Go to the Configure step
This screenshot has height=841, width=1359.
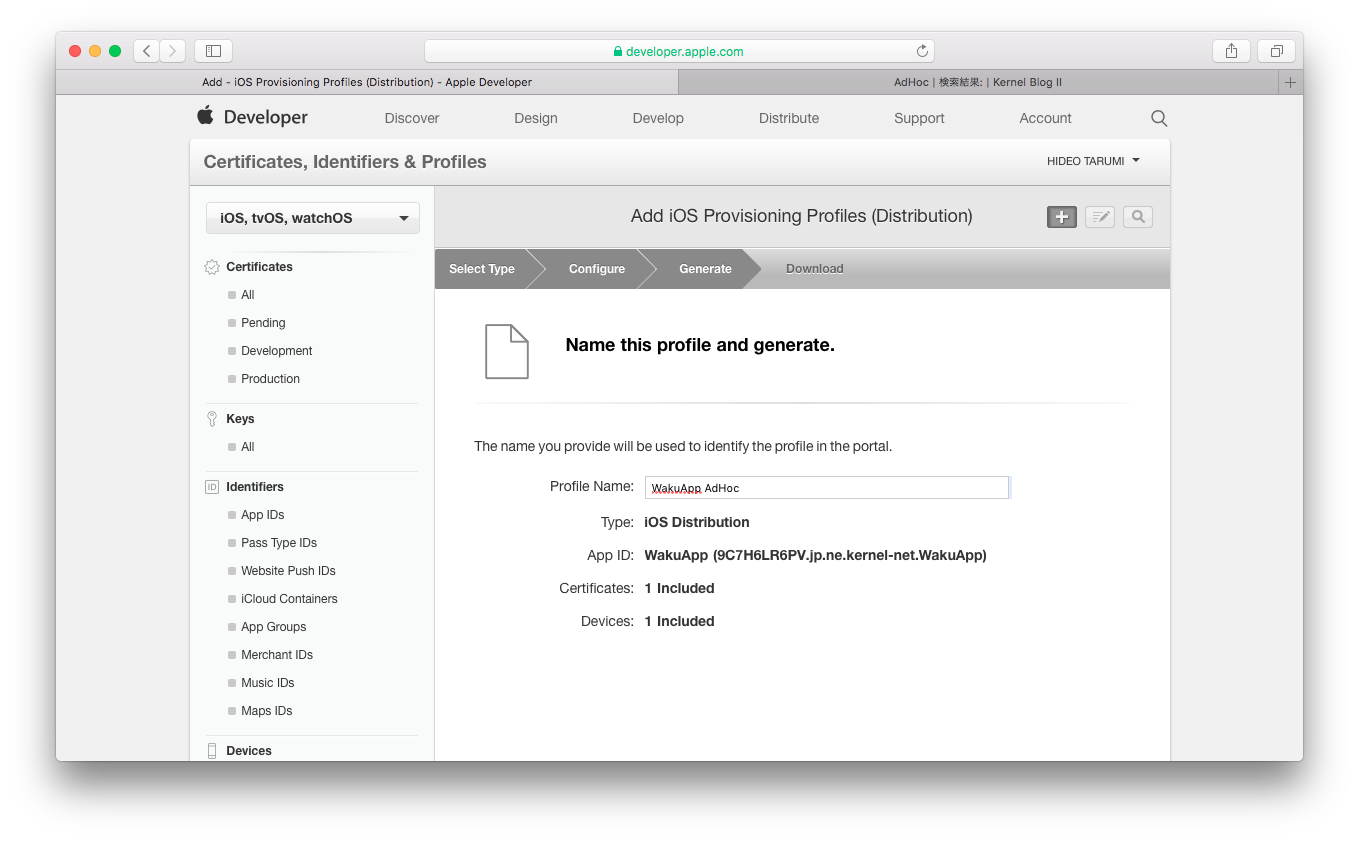pos(596,269)
